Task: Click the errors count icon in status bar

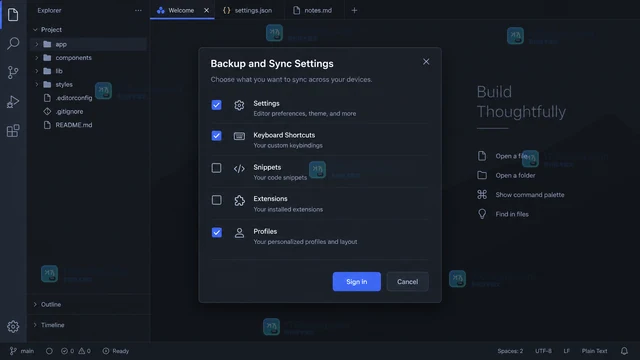Action: pyautogui.click(x=64, y=351)
